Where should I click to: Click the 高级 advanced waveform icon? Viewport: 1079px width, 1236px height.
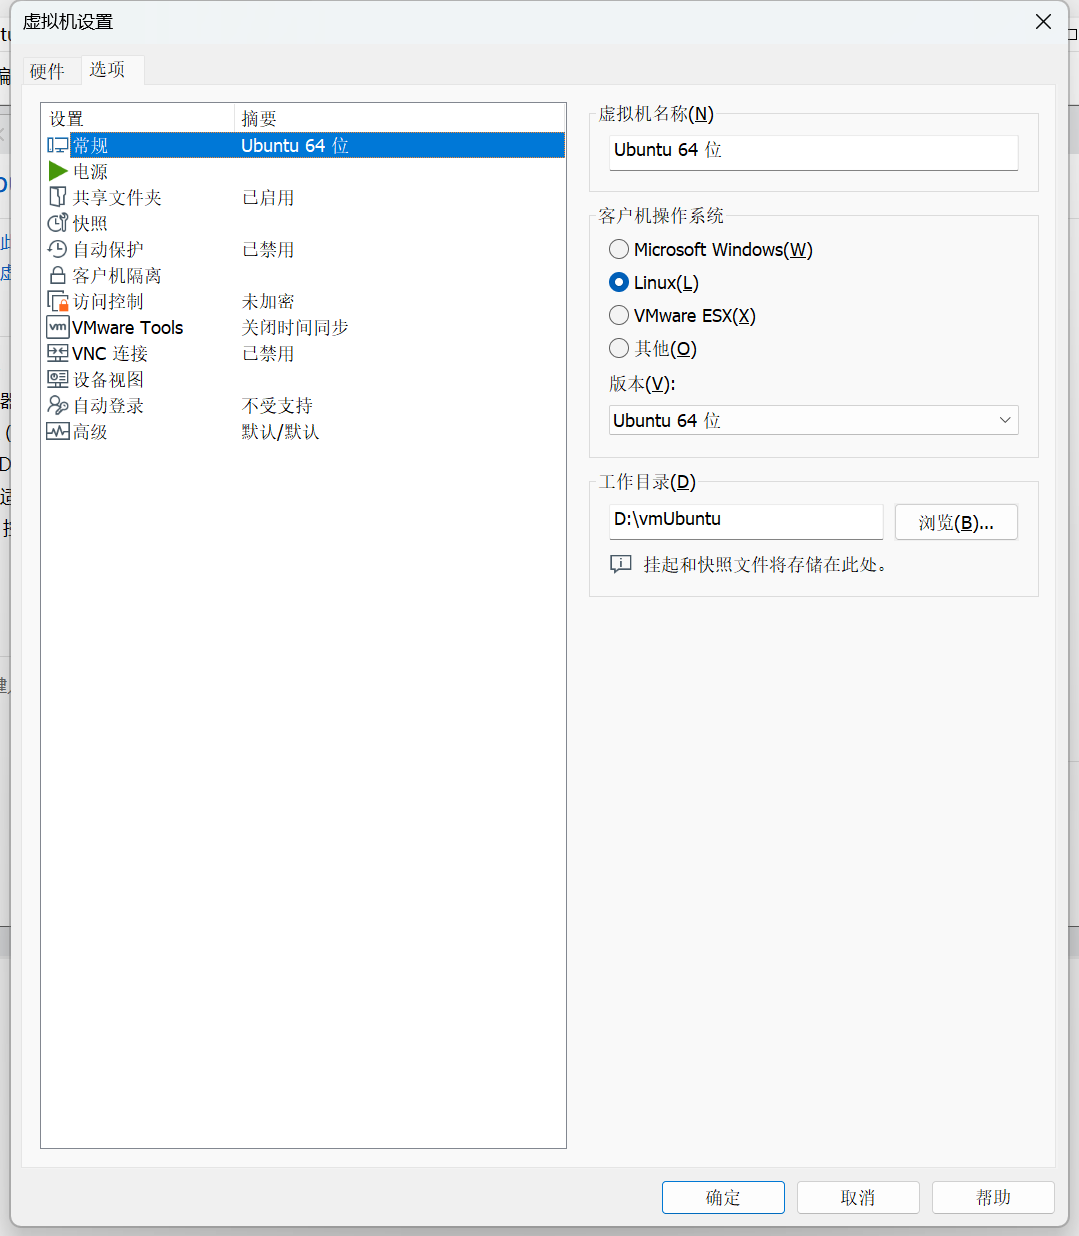(x=58, y=432)
